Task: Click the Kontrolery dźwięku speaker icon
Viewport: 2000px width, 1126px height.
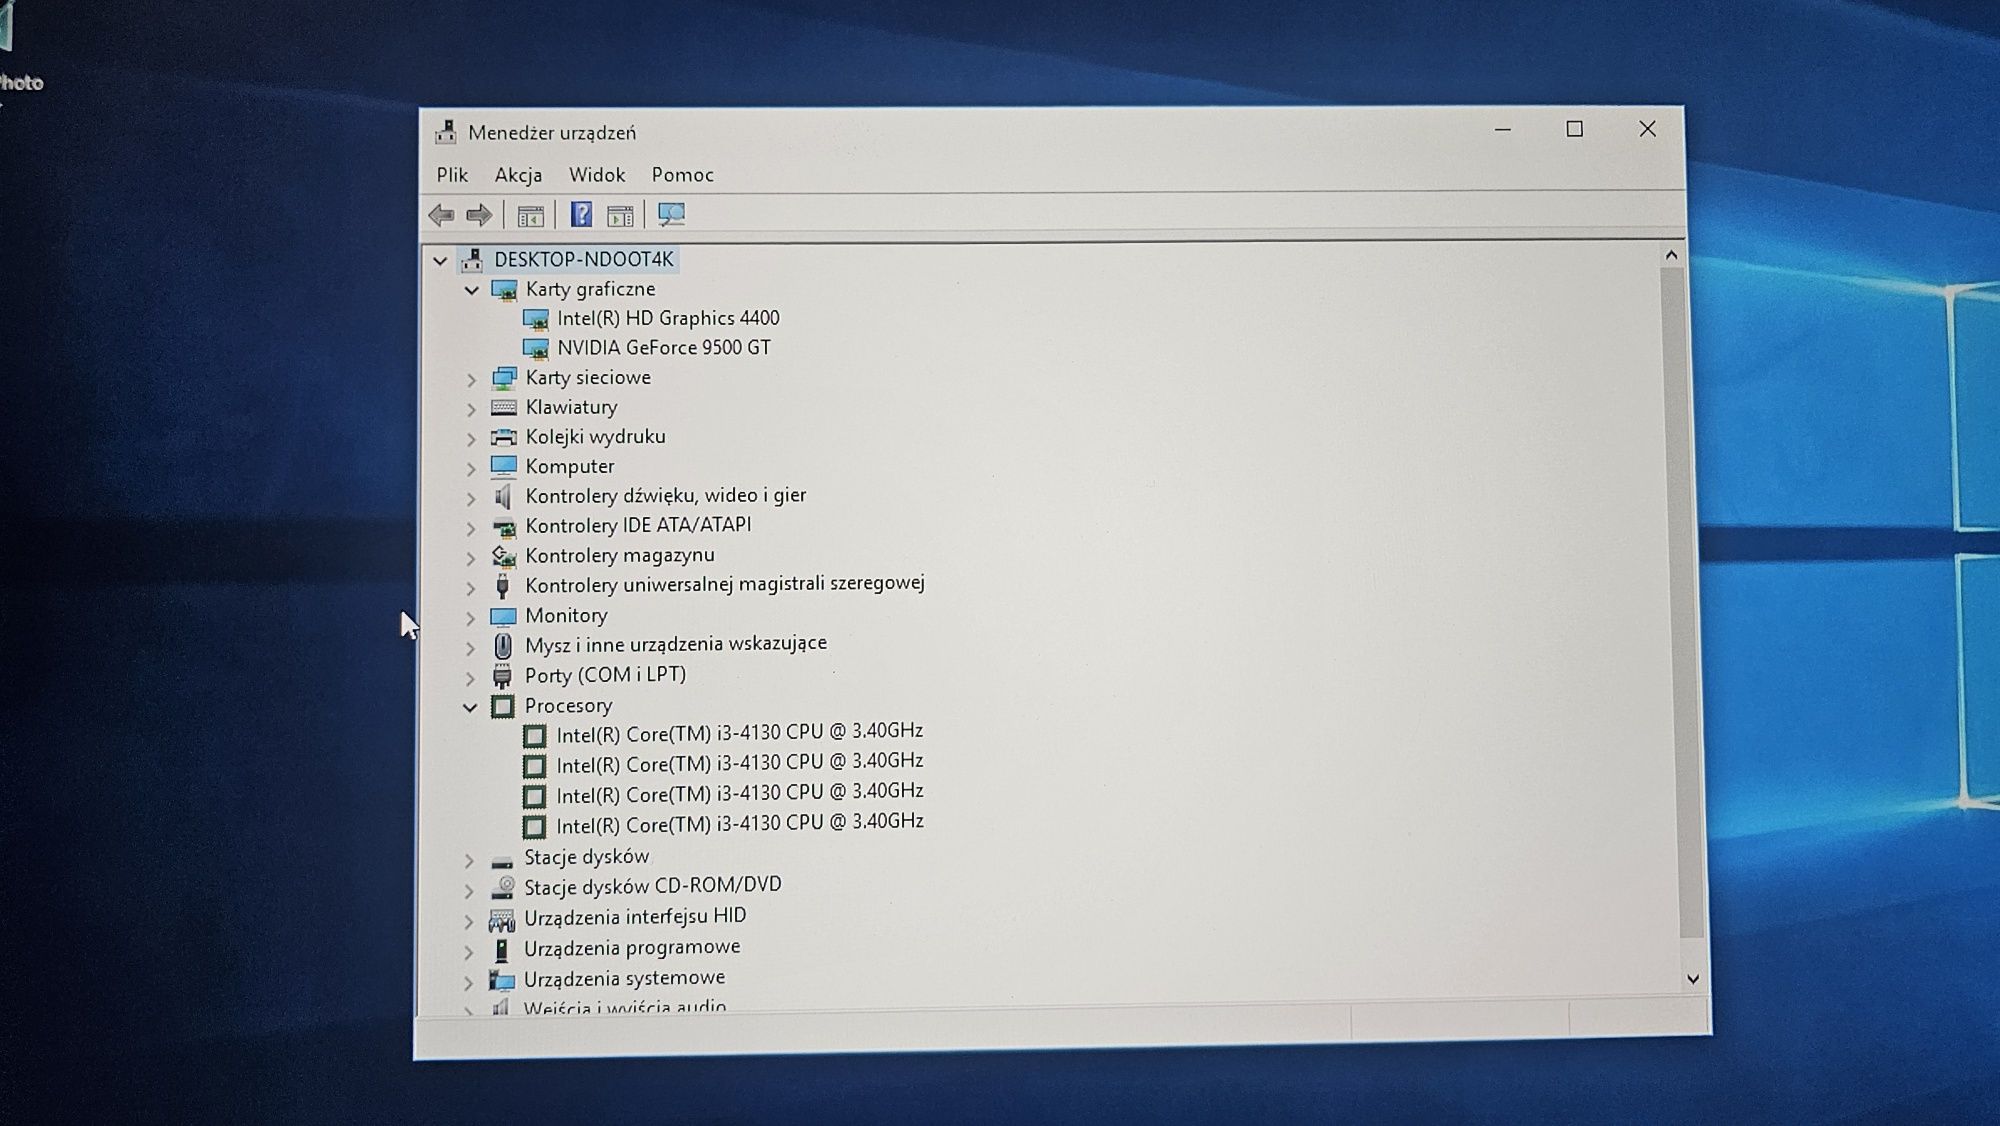Action: pos(503,496)
